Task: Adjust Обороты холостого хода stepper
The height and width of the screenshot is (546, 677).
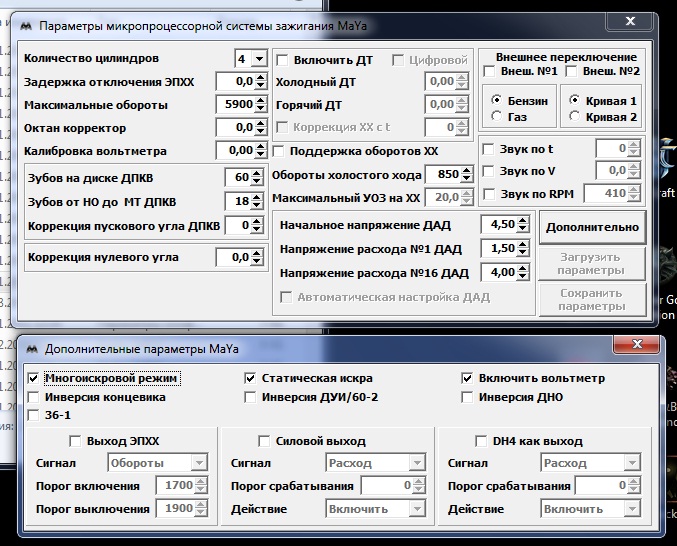Action: (x=467, y=174)
